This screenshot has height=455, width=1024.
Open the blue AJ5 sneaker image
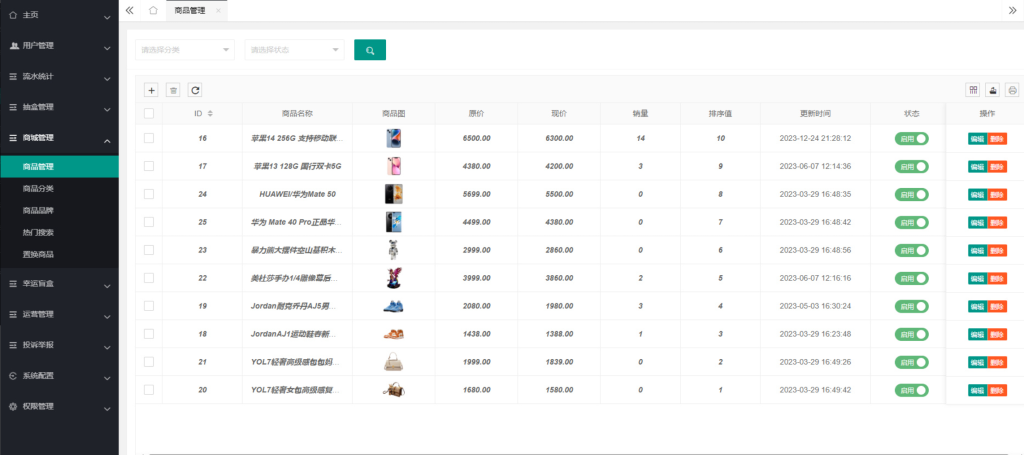click(393, 306)
